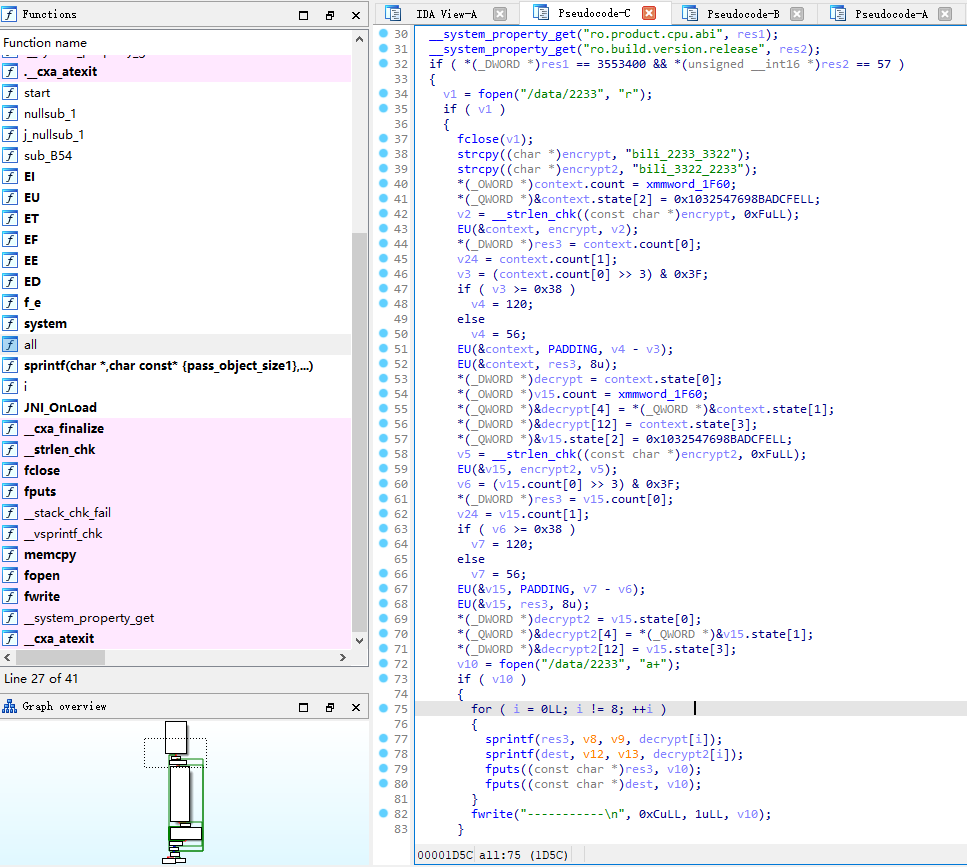Float the Functions panel

pyautogui.click(x=330, y=16)
